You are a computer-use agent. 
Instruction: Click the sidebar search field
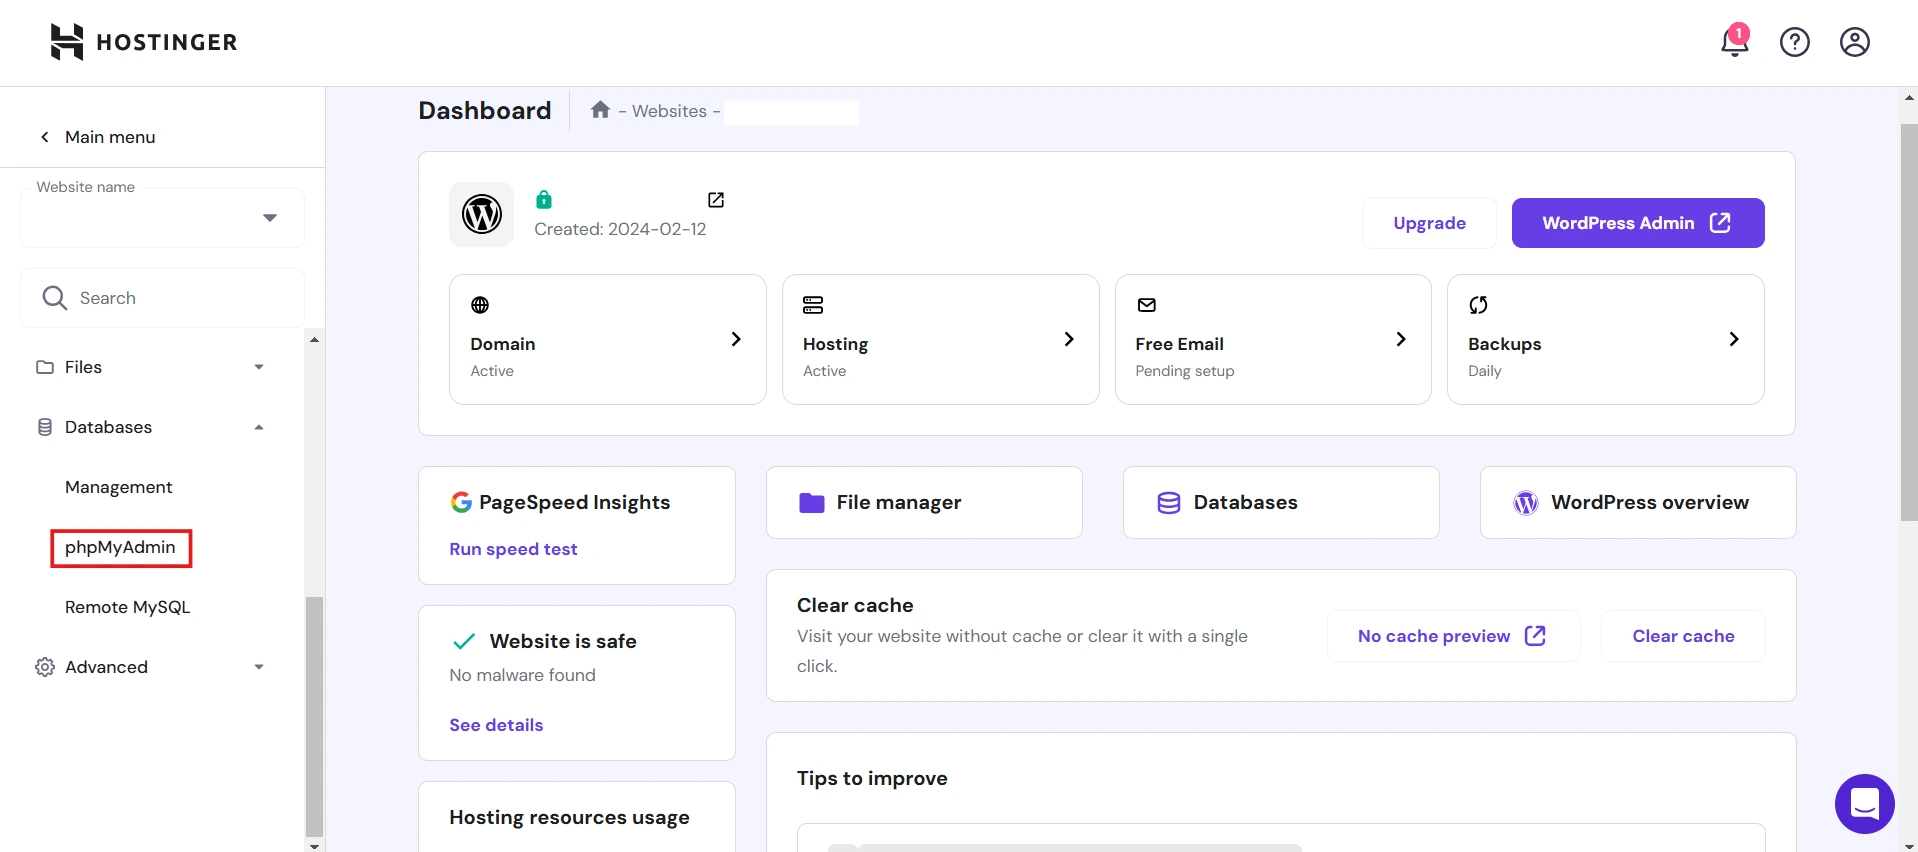[162, 298]
